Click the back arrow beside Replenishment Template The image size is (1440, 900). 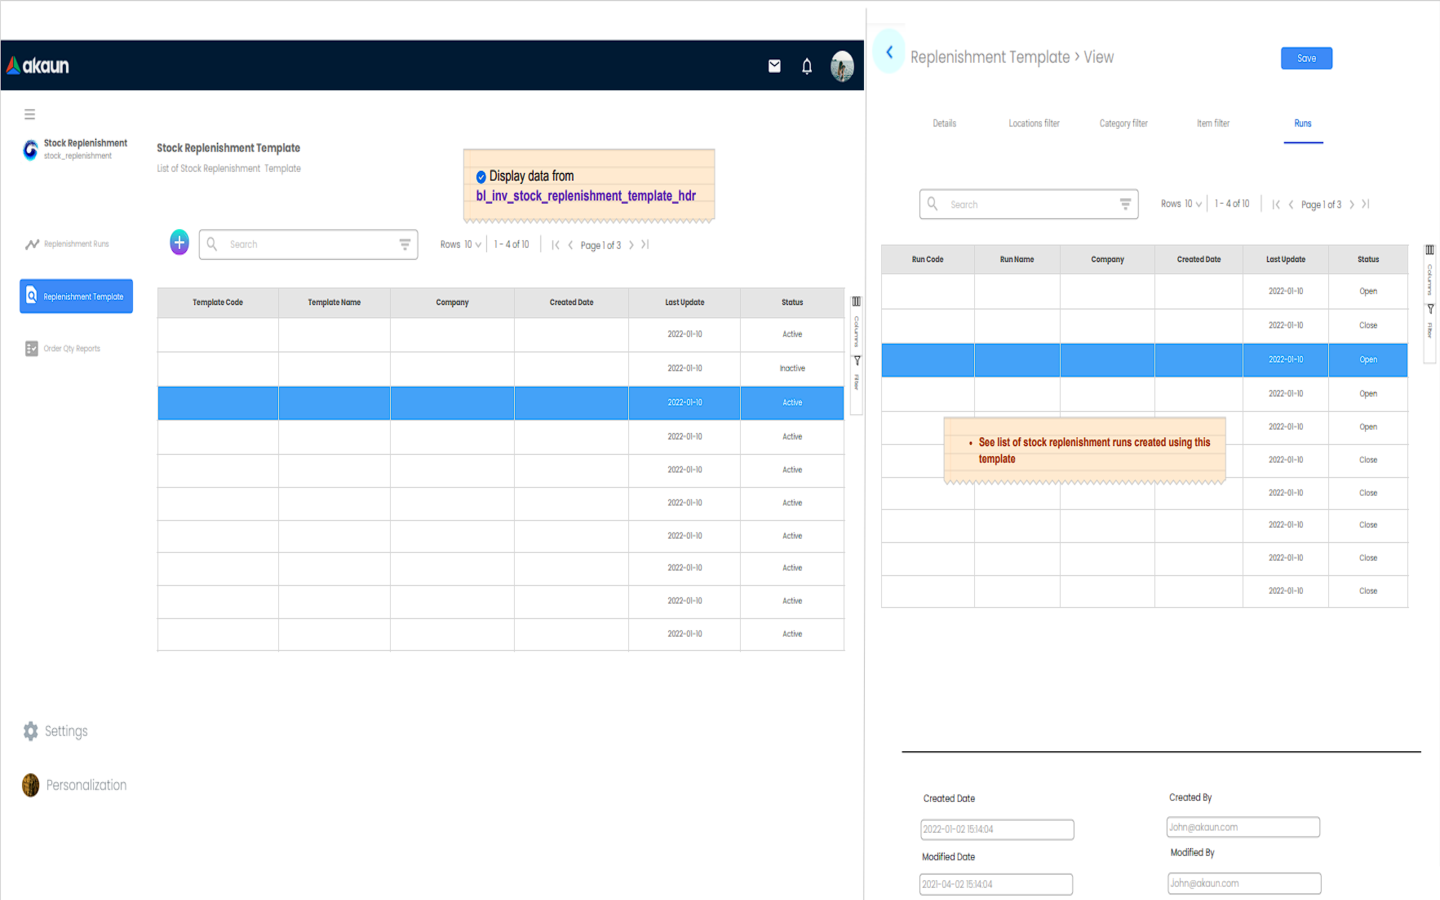click(889, 52)
